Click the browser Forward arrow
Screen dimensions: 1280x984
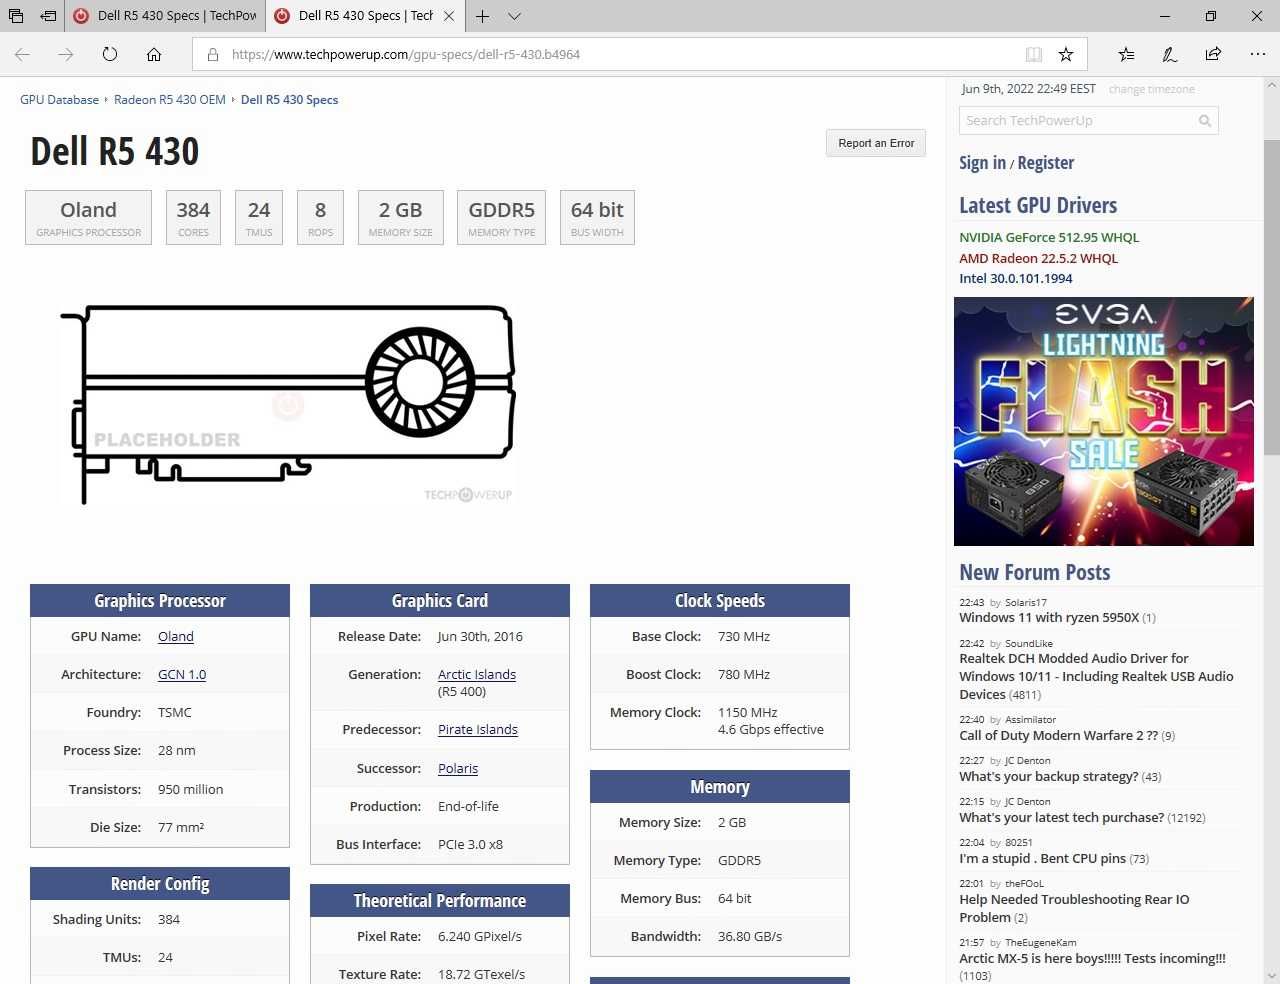(66, 54)
